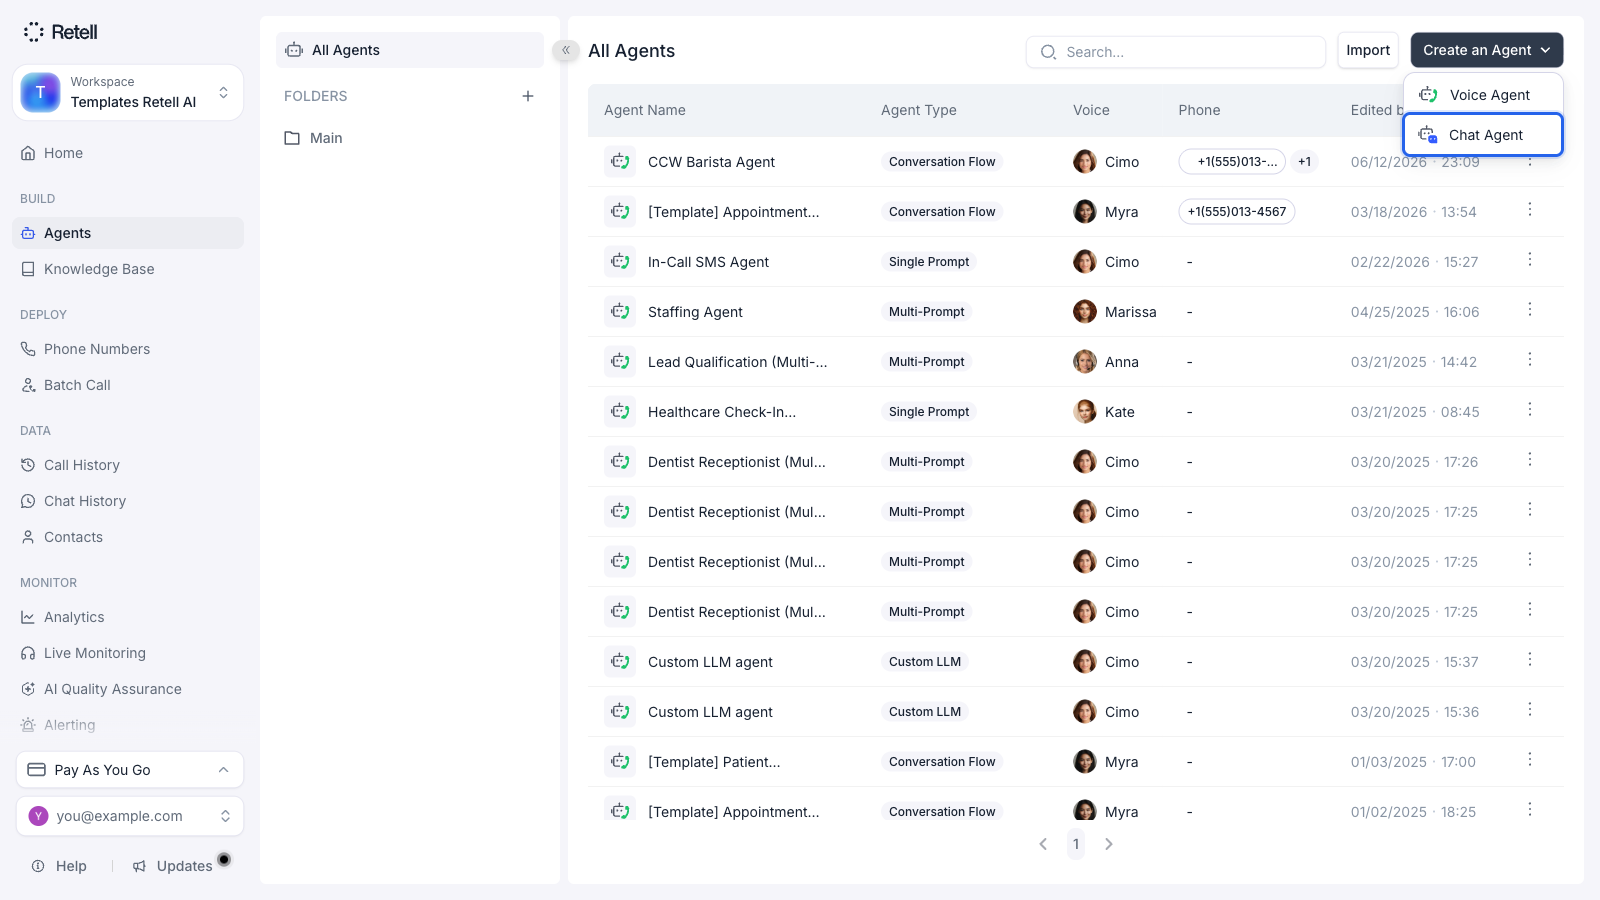Open three-dot menu for In-Call SMS Agent
The image size is (1600, 900).
click(x=1529, y=260)
